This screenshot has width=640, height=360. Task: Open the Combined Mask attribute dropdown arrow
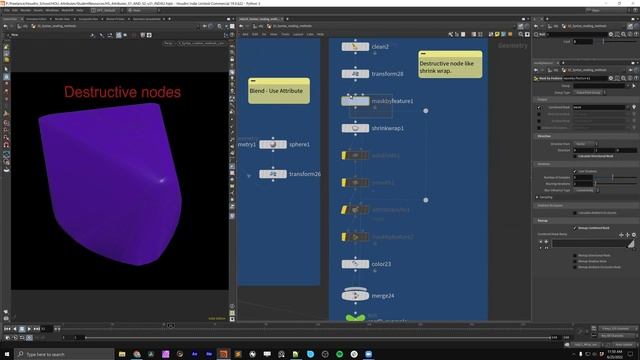(x=628, y=107)
